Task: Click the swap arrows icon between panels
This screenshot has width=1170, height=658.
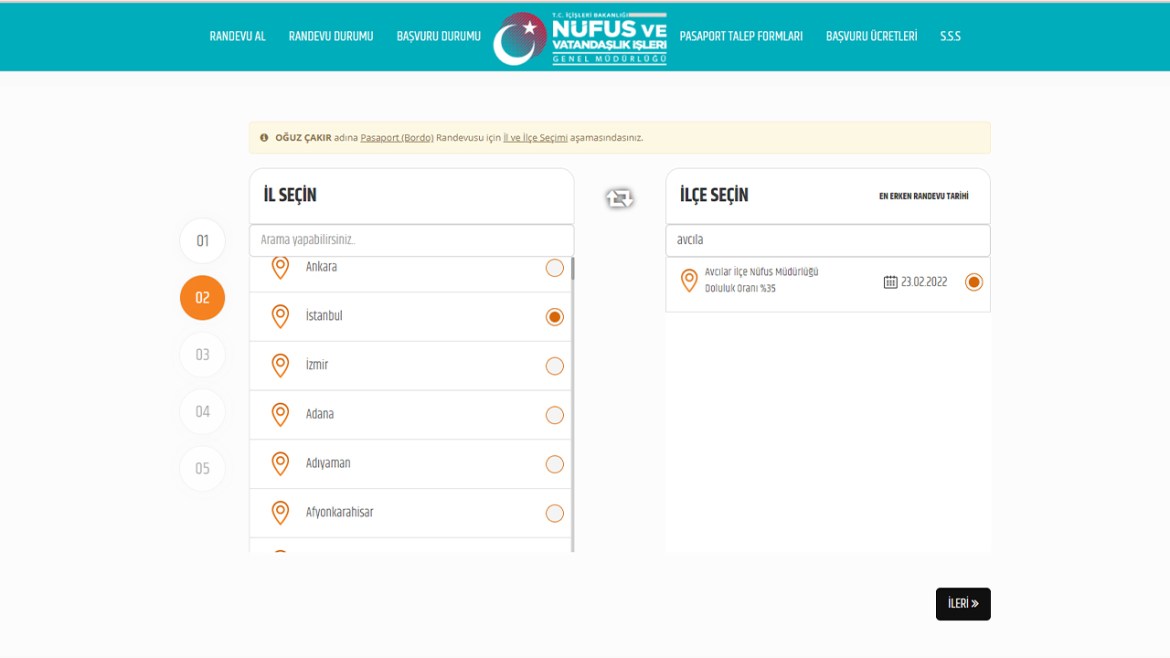Action: 619,199
